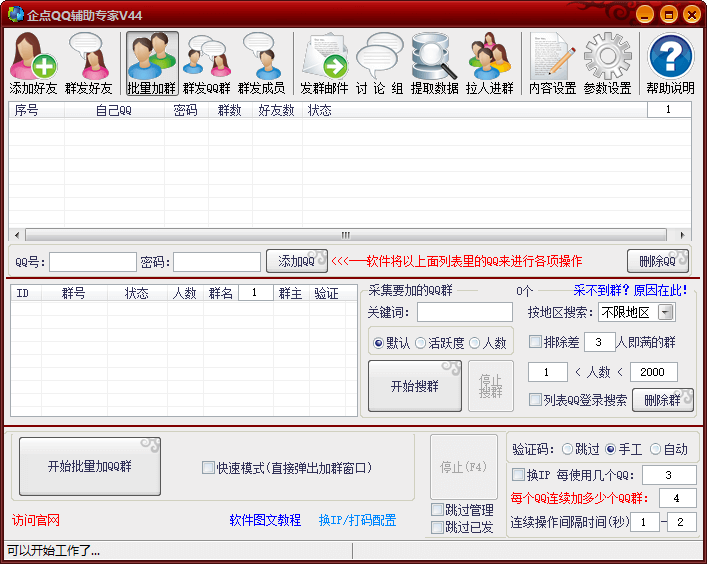Edit the 排除差 number field
Image resolution: width=707 pixels, height=564 pixels.
[x=600, y=342]
